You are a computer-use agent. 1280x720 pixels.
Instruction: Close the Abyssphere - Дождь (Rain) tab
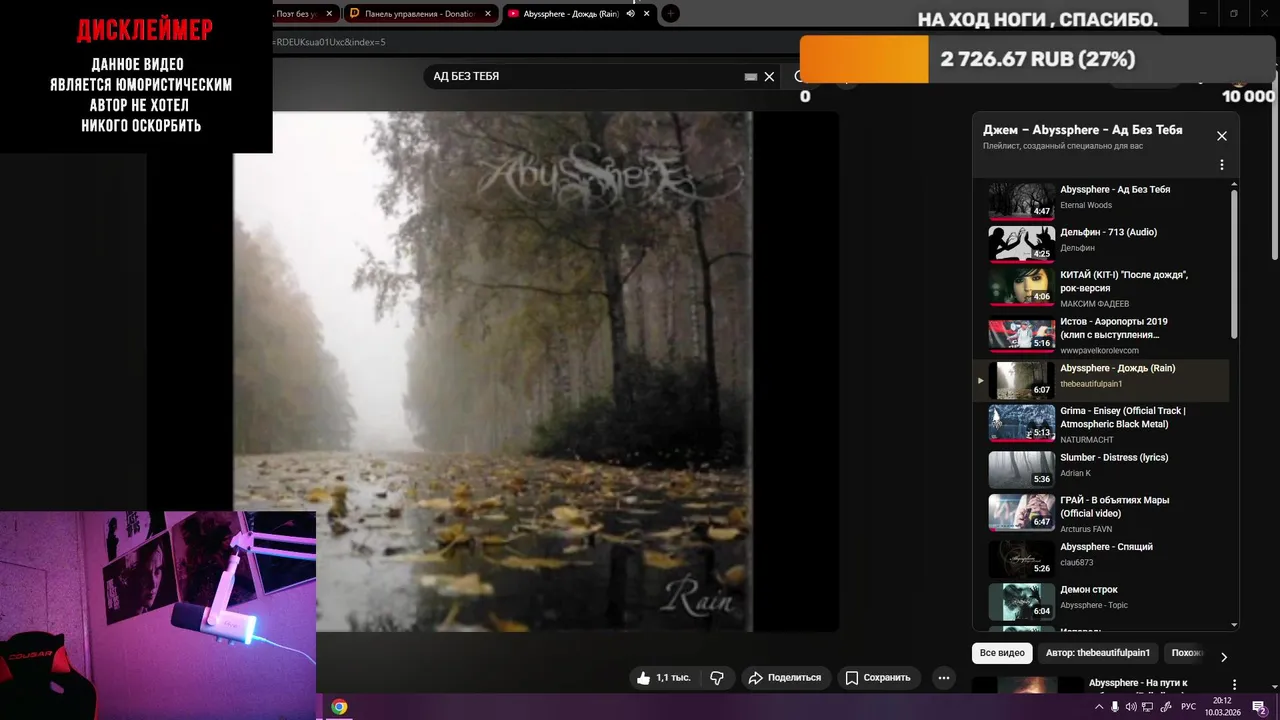(647, 14)
